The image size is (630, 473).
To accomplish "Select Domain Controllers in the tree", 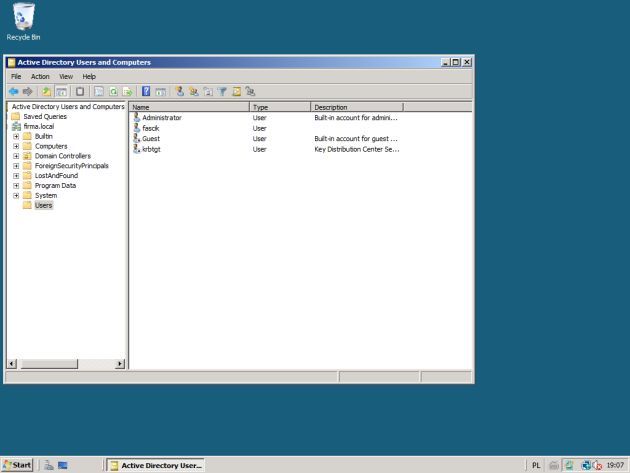I will click(63, 156).
